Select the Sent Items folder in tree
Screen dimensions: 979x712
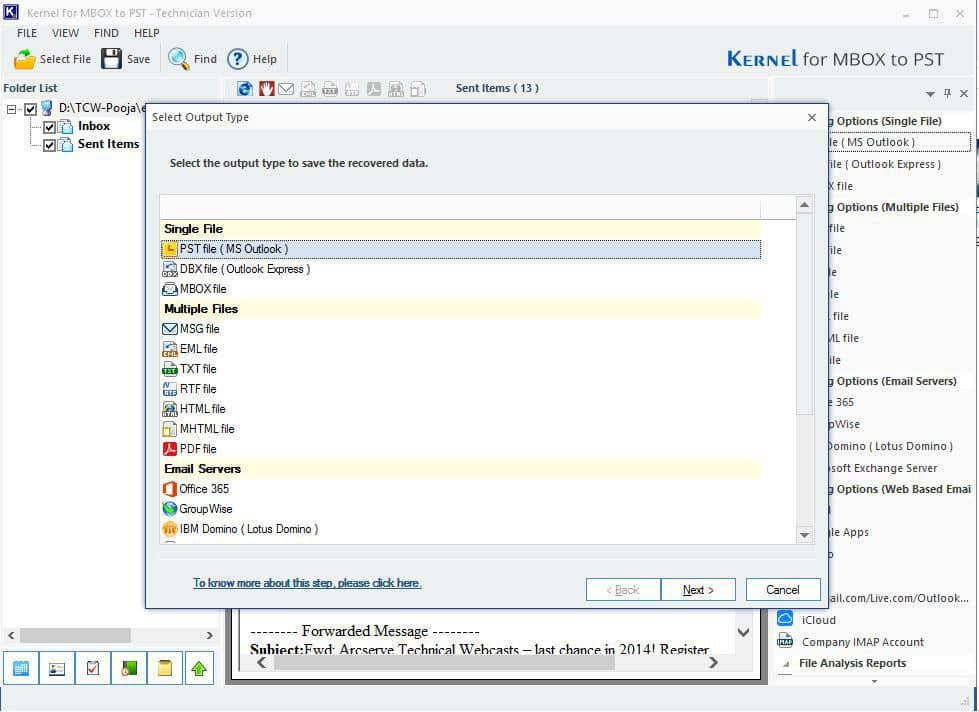(108, 144)
